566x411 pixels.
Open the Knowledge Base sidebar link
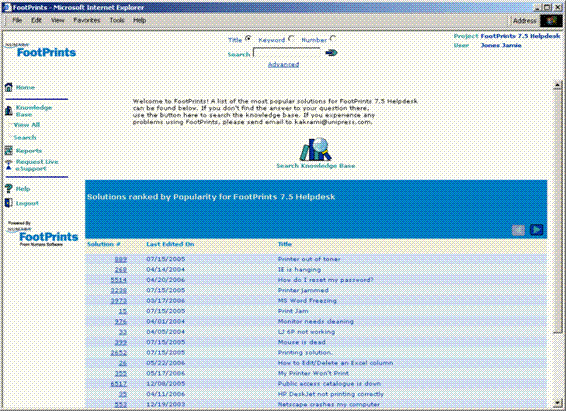coord(34,111)
